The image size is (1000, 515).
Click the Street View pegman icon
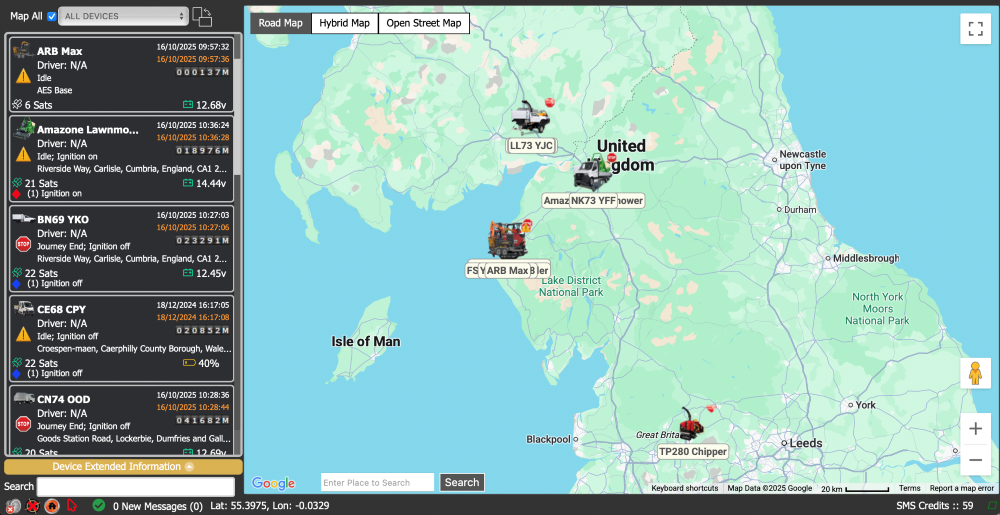(x=974, y=373)
